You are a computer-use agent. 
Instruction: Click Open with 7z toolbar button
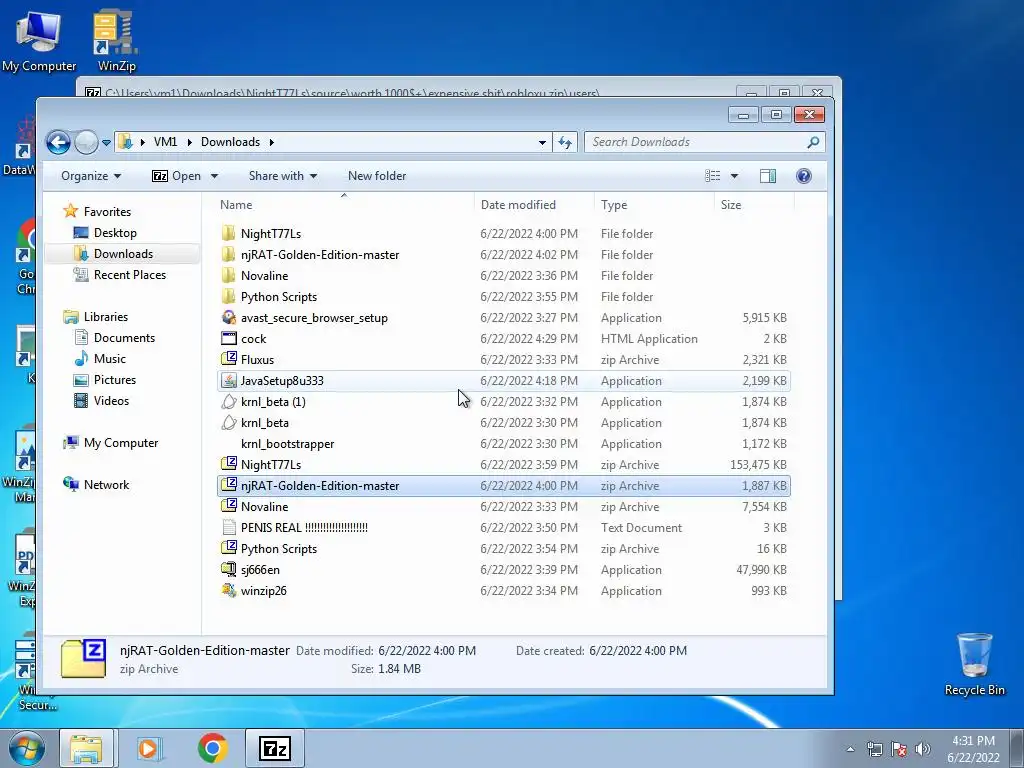(x=176, y=176)
